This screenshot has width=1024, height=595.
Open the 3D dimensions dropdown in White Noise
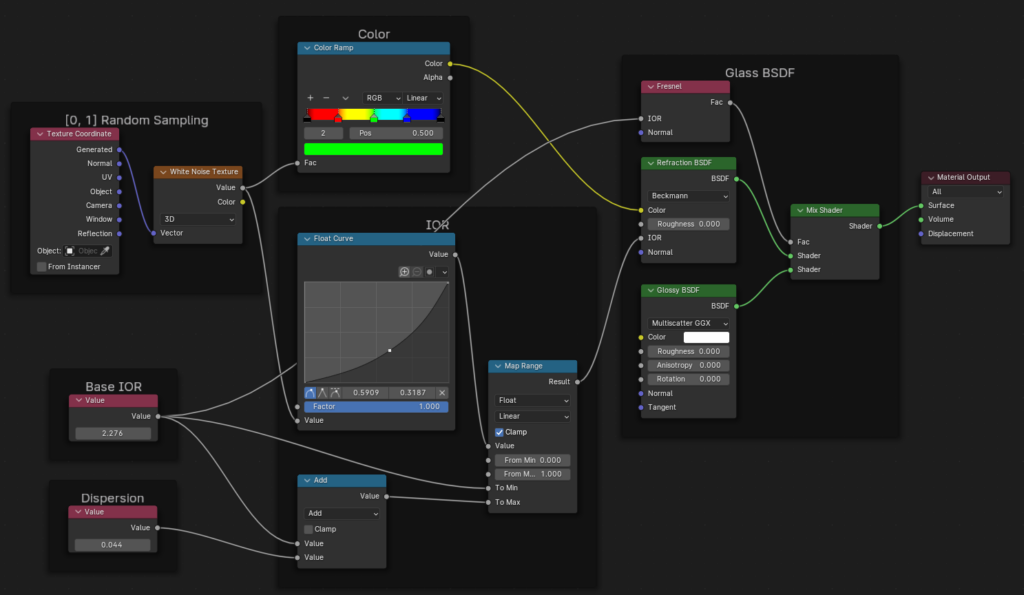[x=197, y=219]
